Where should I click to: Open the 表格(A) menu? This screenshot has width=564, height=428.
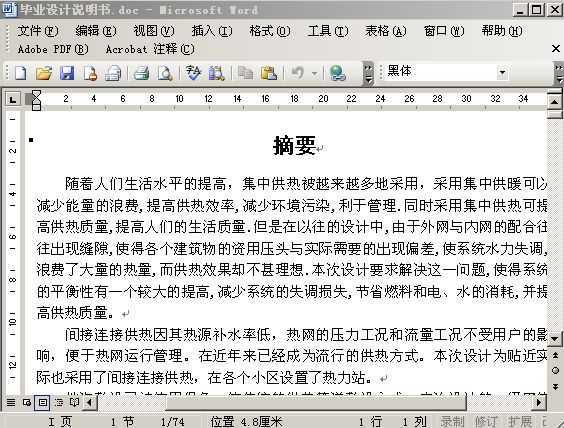pos(386,31)
